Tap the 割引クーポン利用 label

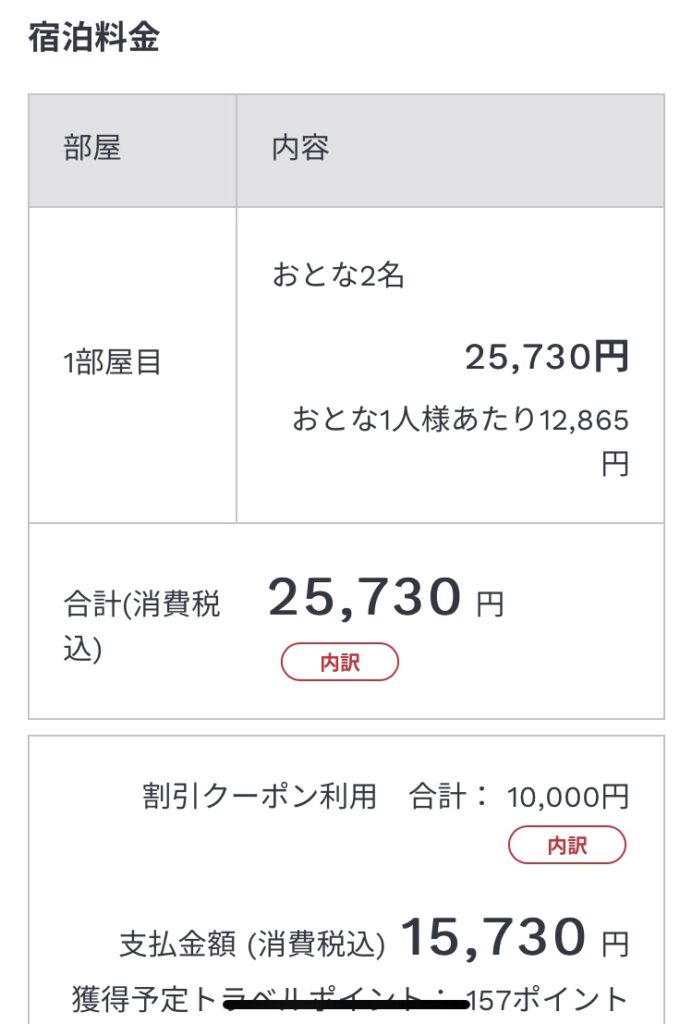point(259,797)
